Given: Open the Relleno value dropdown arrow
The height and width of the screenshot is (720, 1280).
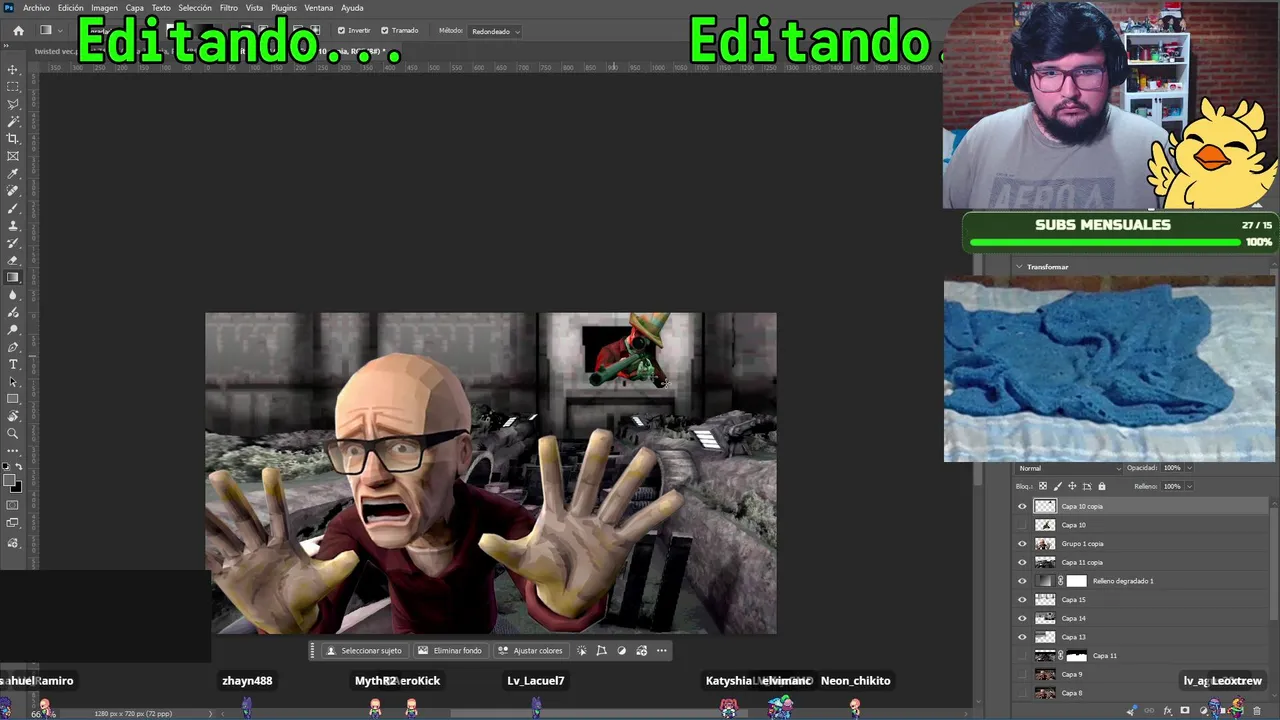Looking at the screenshot, I should coord(1189,487).
